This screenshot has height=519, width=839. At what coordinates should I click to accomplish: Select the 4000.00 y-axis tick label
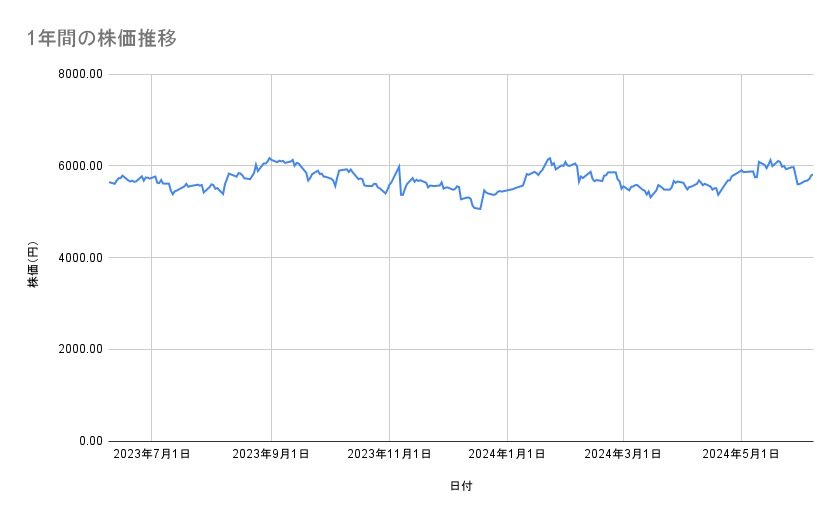[77, 258]
